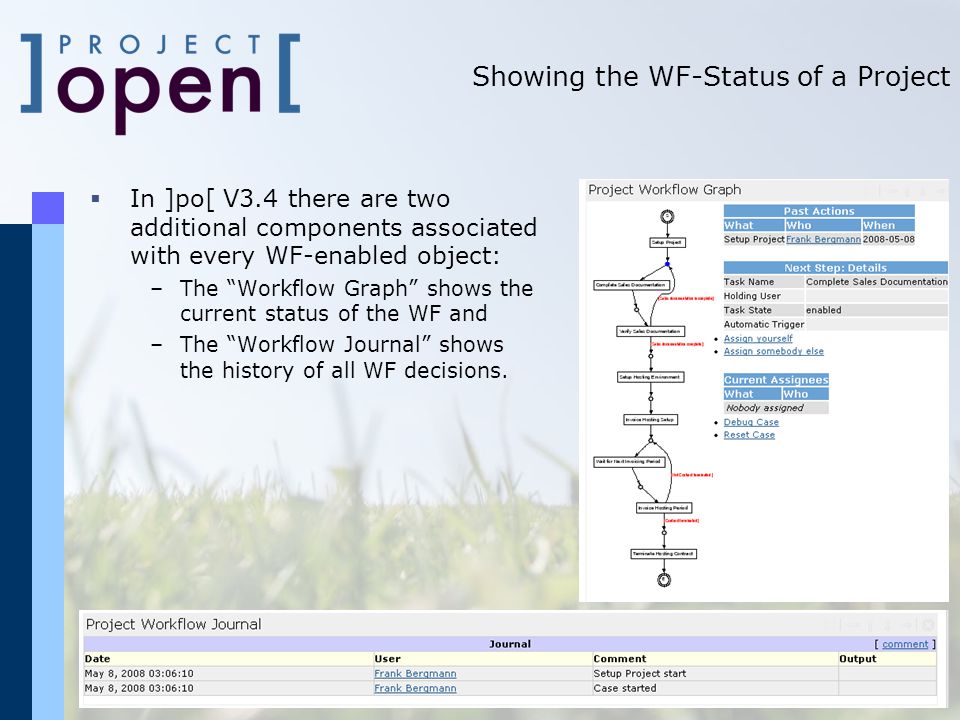Open Frank Bergmann link in Case started row
This screenshot has width=960, height=720.
pos(415,688)
